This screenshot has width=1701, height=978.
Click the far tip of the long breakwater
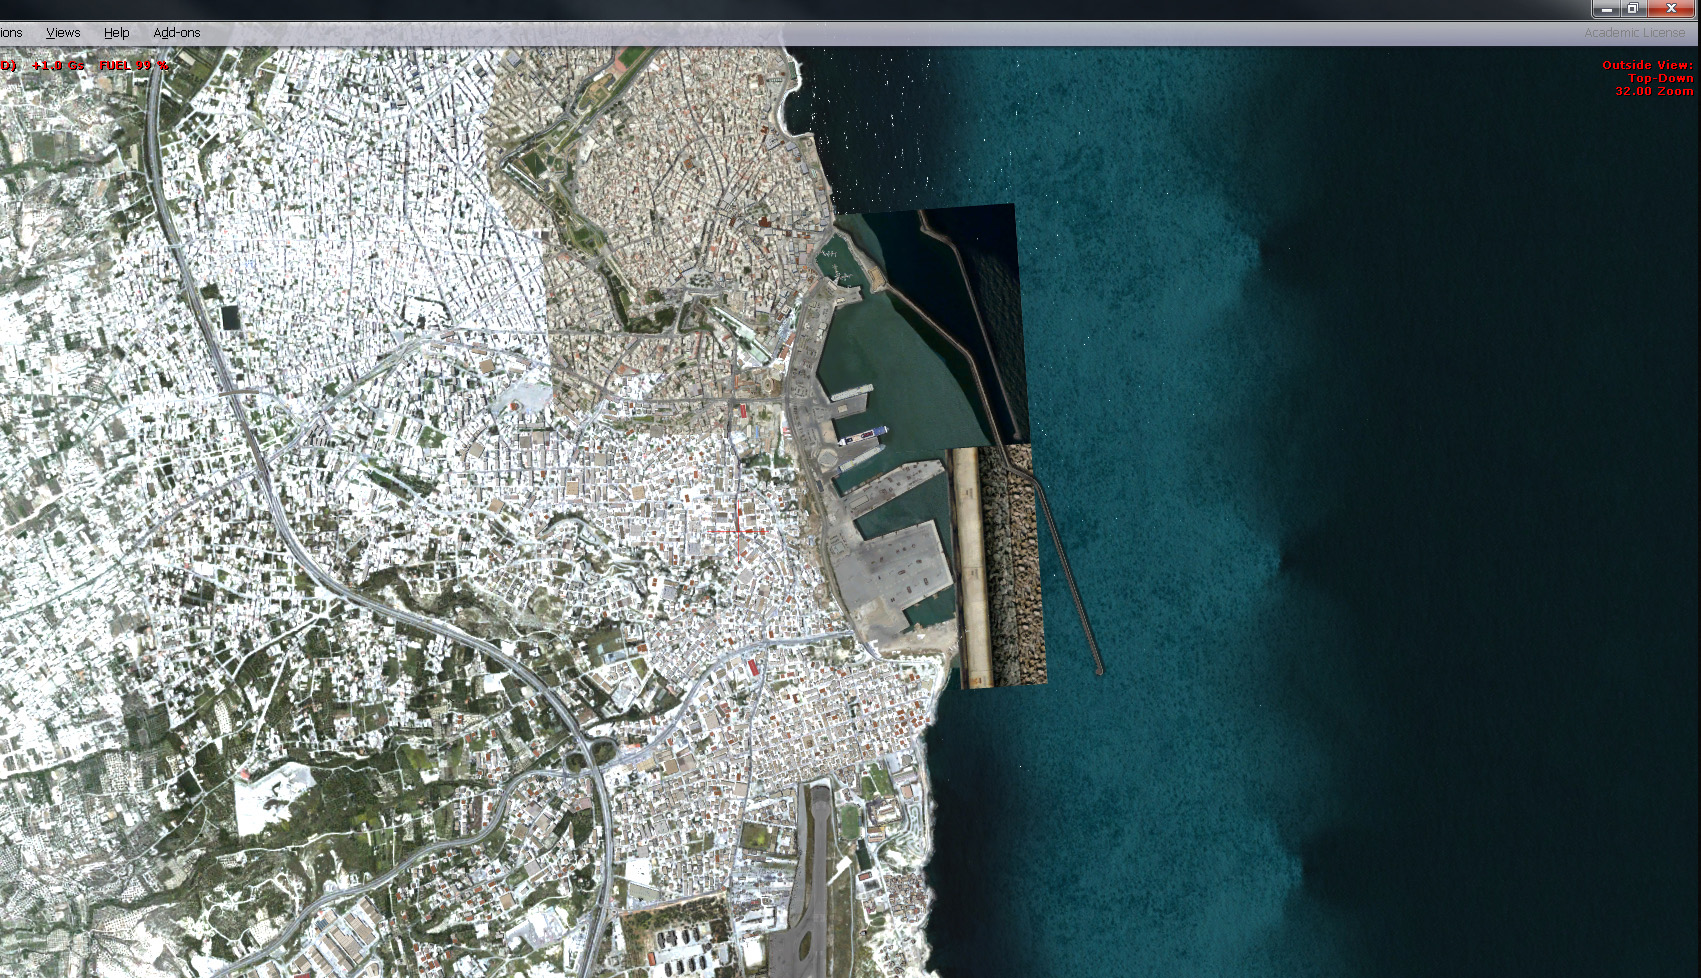(x=1098, y=669)
